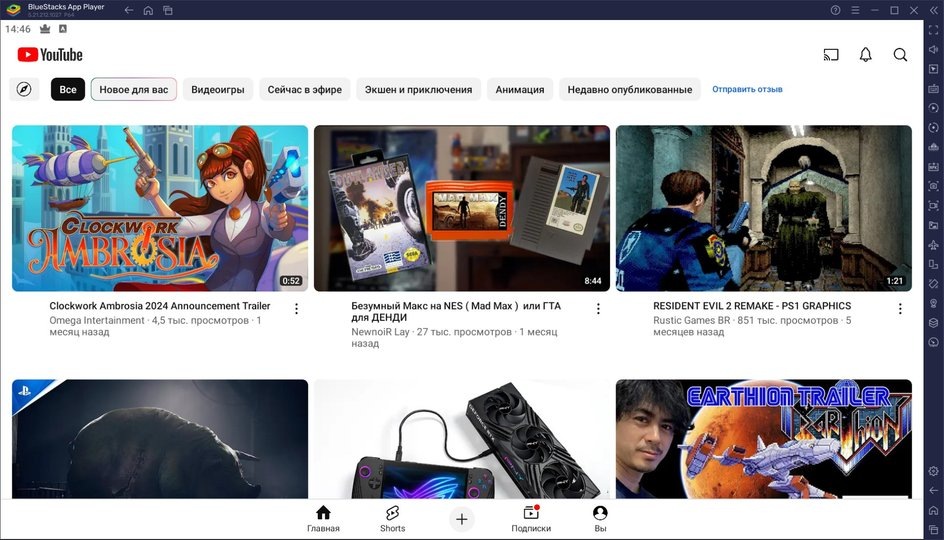Select the Анимация filter chip
This screenshot has height=540, width=944.
tap(520, 89)
